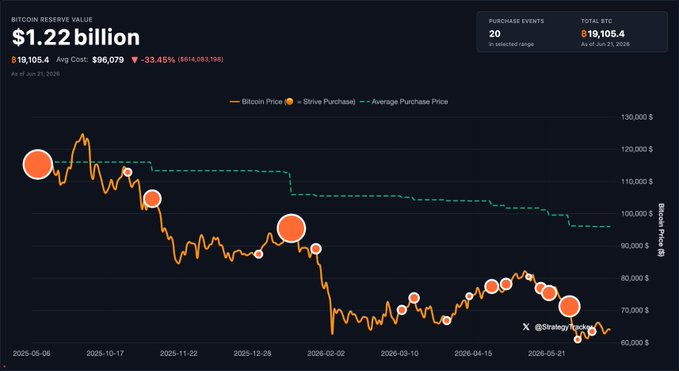Click the 2025-11-22 date label
Viewport: 679px width, 371px height.
[178, 353]
